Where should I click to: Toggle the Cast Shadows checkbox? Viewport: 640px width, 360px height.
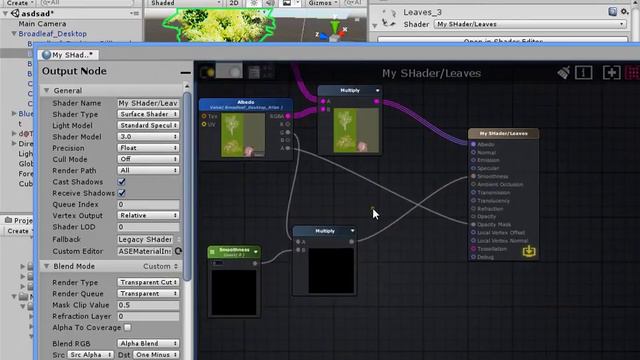(x=122, y=182)
